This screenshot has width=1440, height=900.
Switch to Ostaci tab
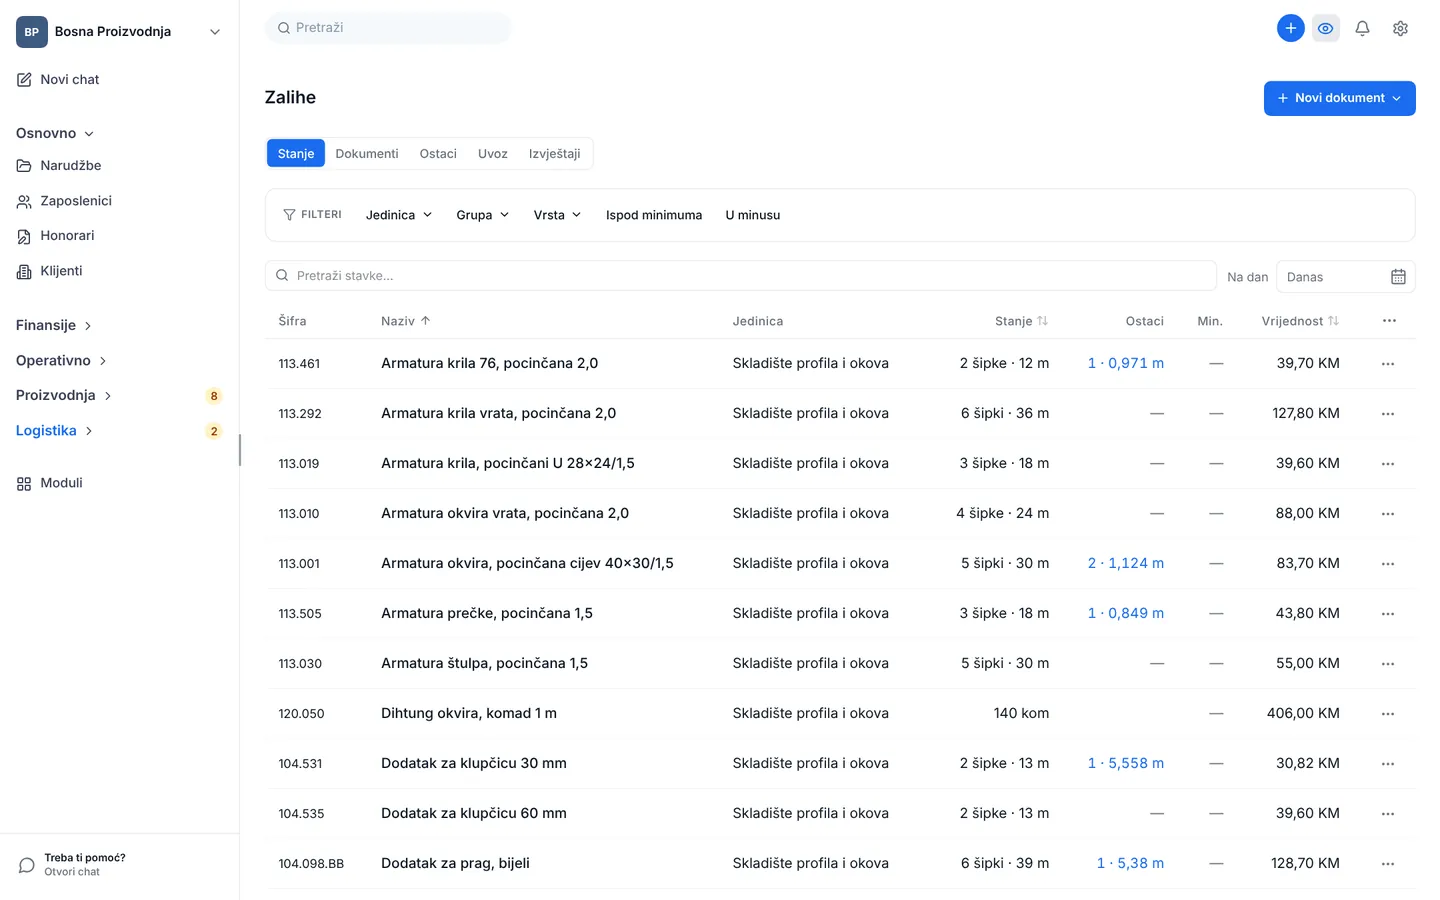[438, 154]
